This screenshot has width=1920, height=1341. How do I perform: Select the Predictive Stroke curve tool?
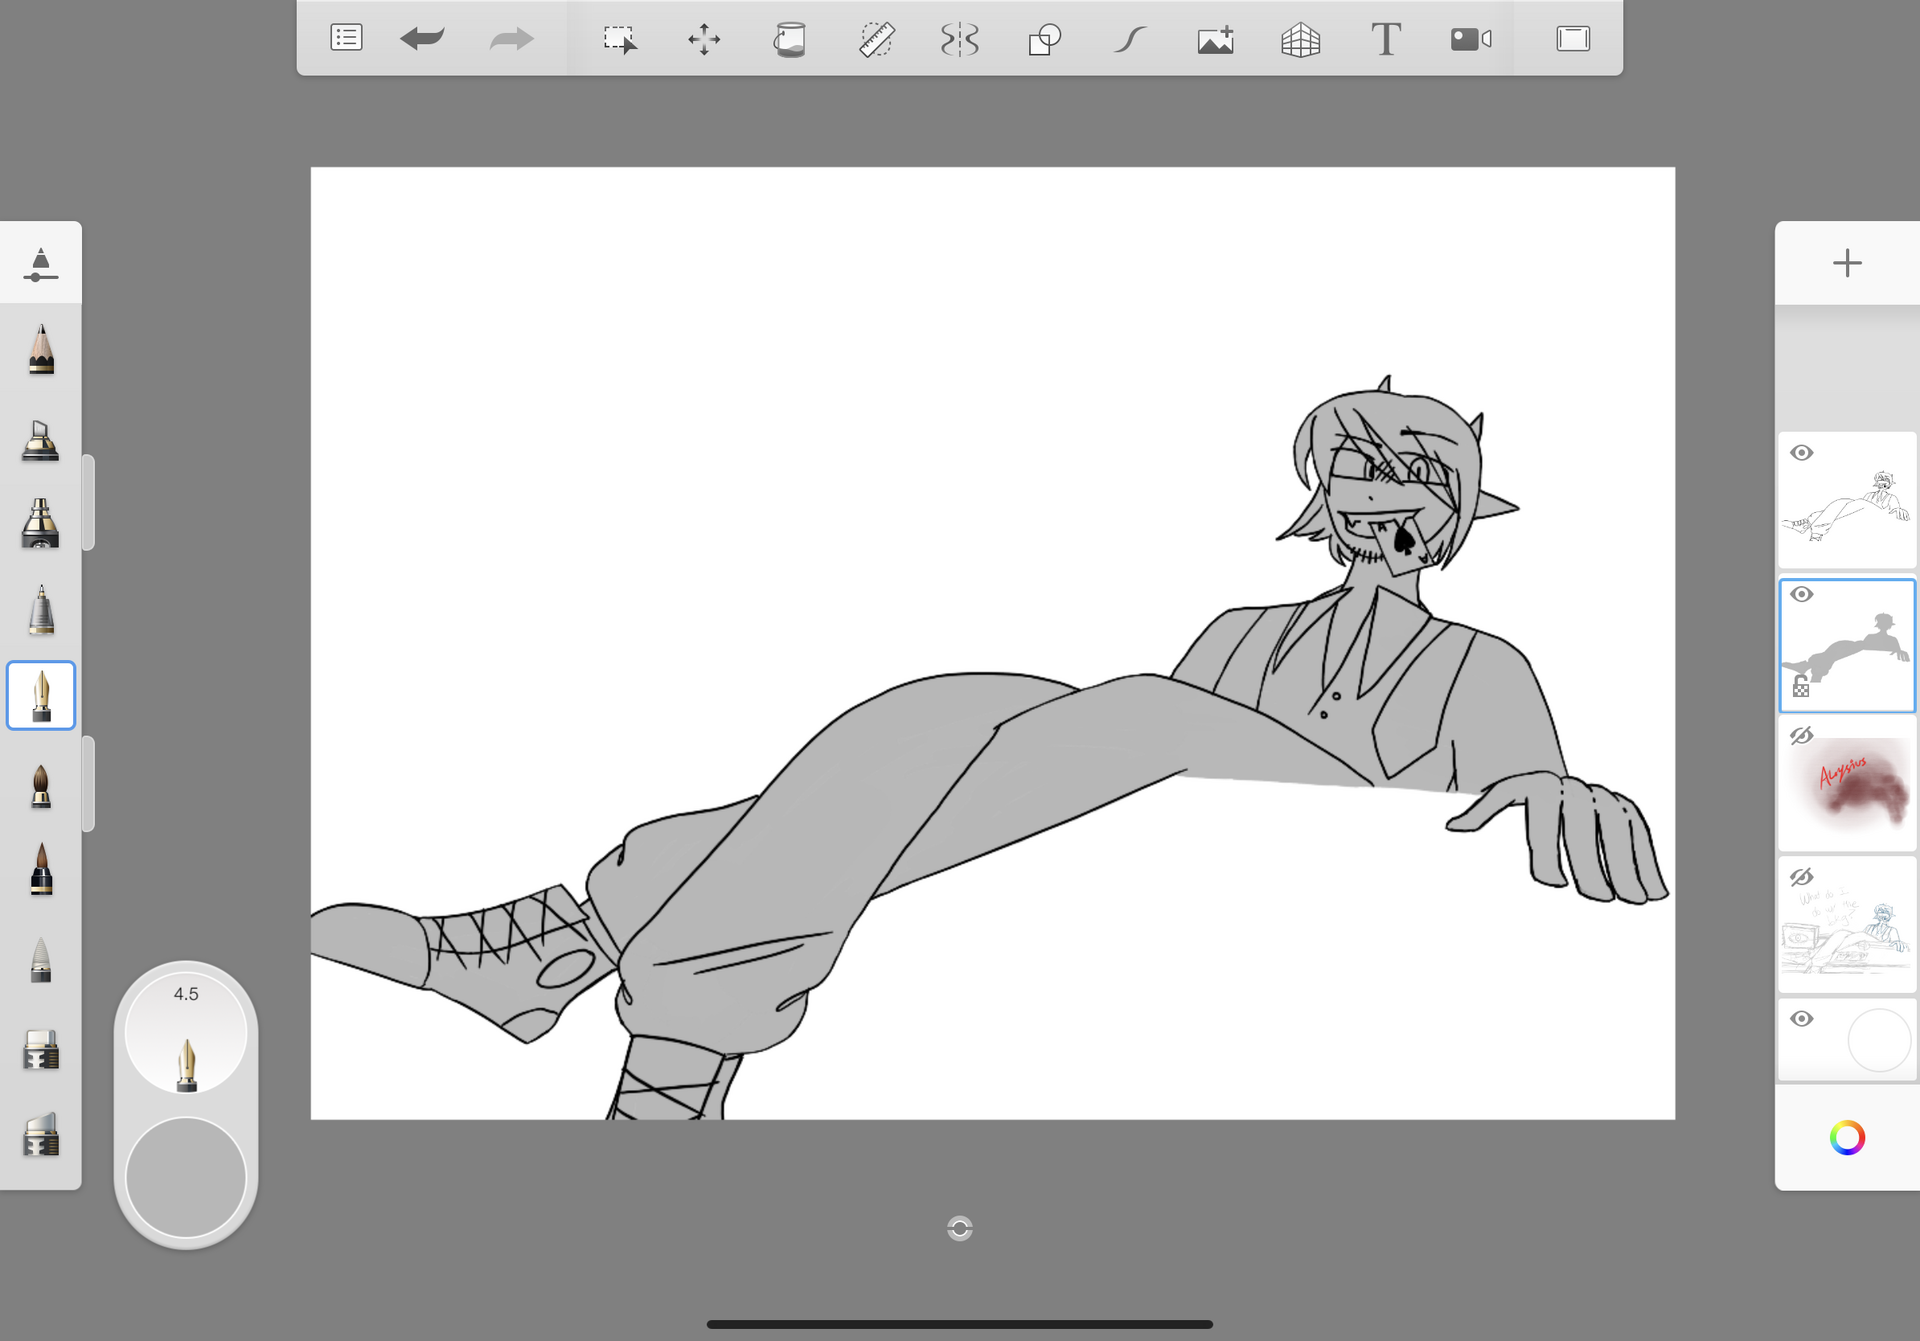(1130, 39)
